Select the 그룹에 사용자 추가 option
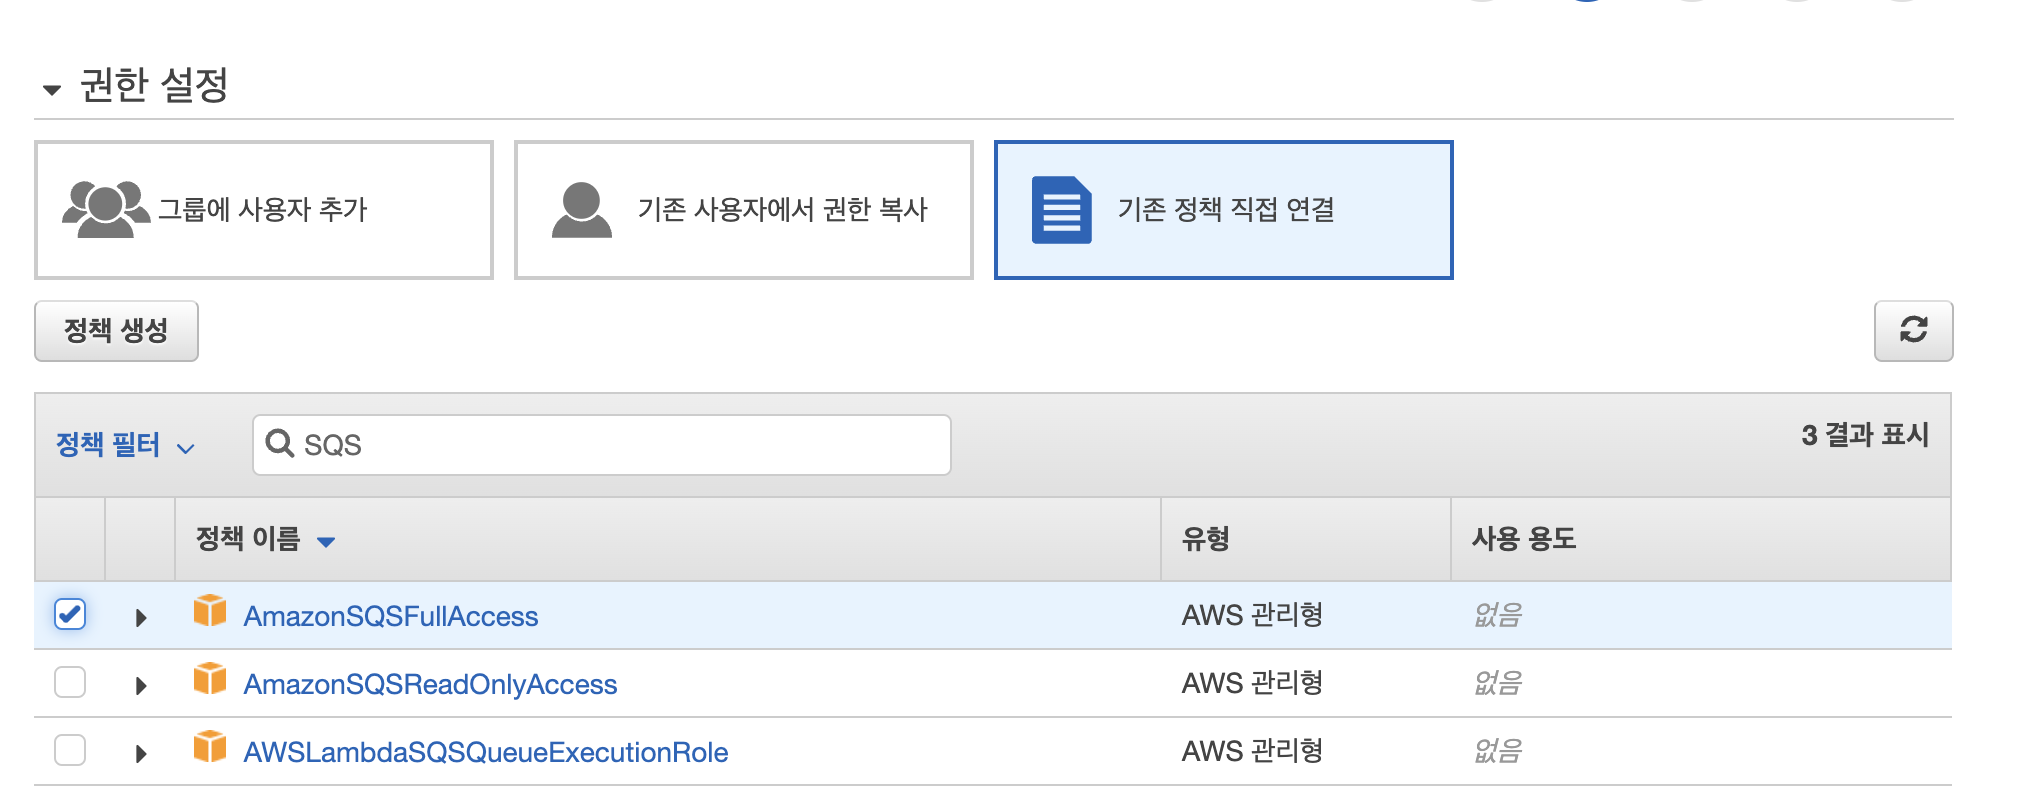This screenshot has height=812, width=2034. point(264,210)
